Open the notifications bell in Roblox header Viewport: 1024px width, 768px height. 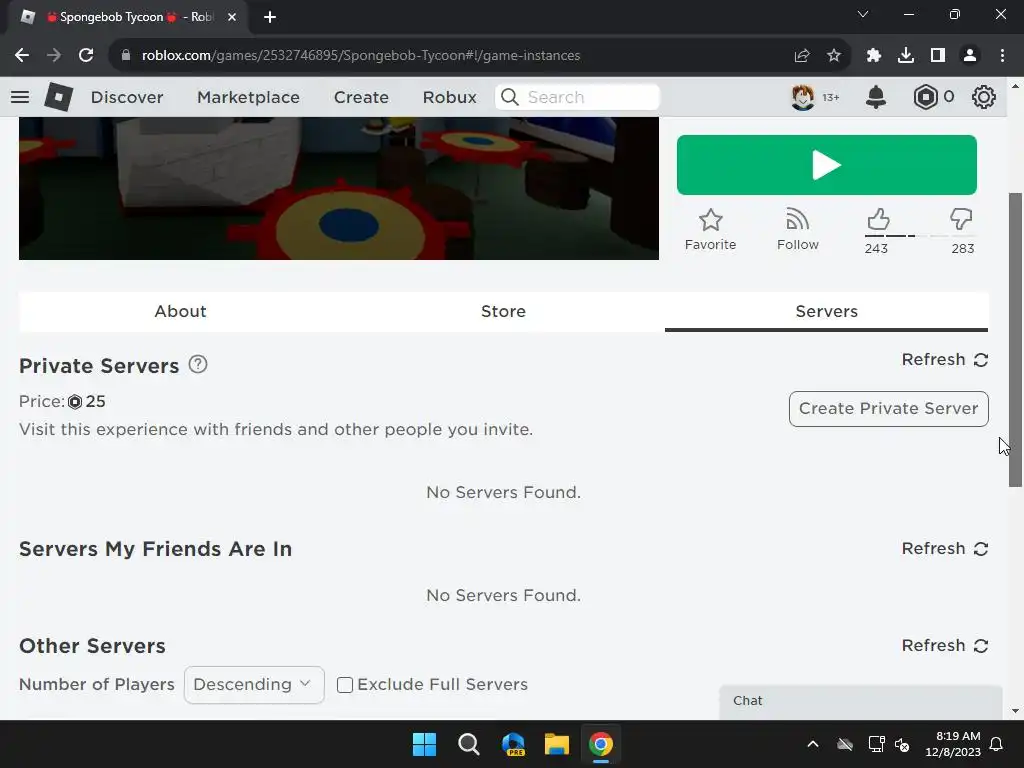click(x=876, y=97)
